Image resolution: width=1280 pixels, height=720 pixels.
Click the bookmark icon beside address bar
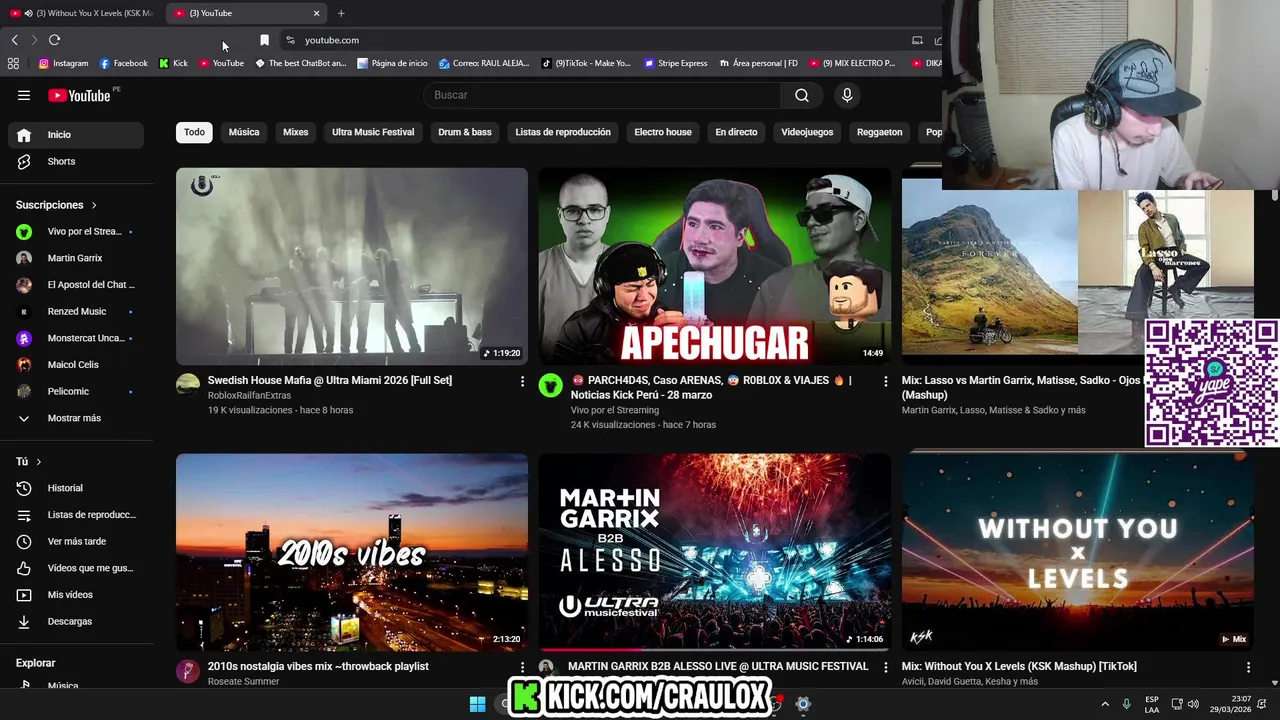point(264,40)
